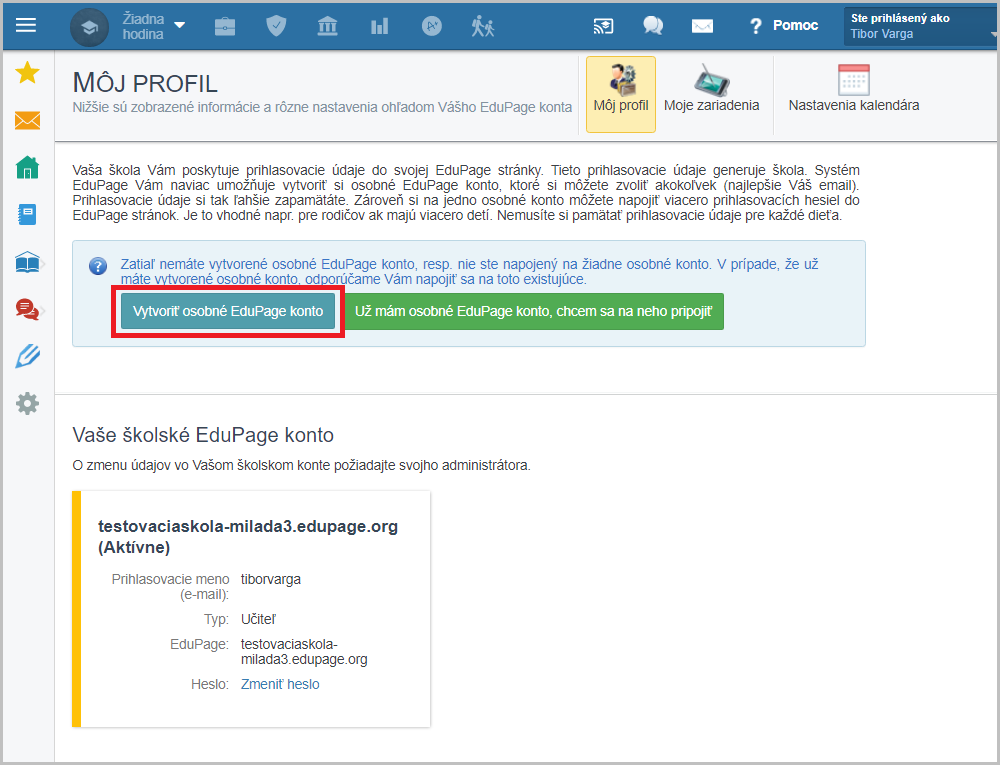Click Už mám osobné EduPage konto button
Image resolution: width=1000 pixels, height=765 pixels.
[534, 311]
